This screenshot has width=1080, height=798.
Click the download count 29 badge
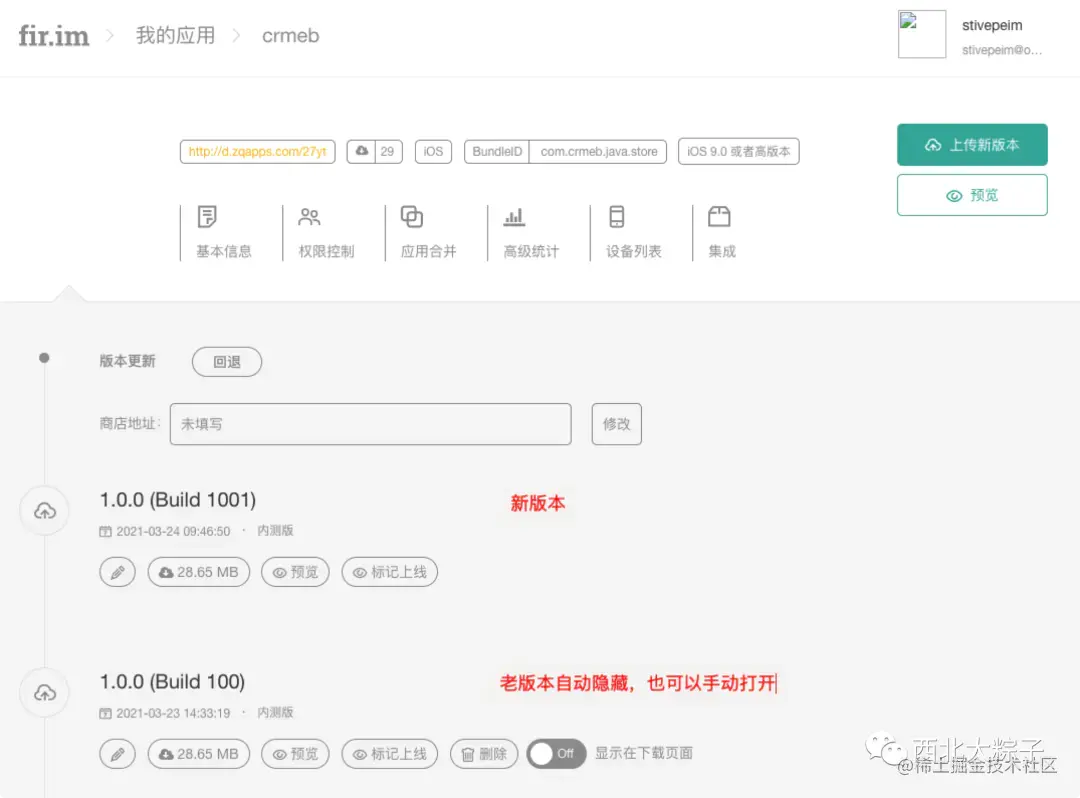(x=375, y=151)
